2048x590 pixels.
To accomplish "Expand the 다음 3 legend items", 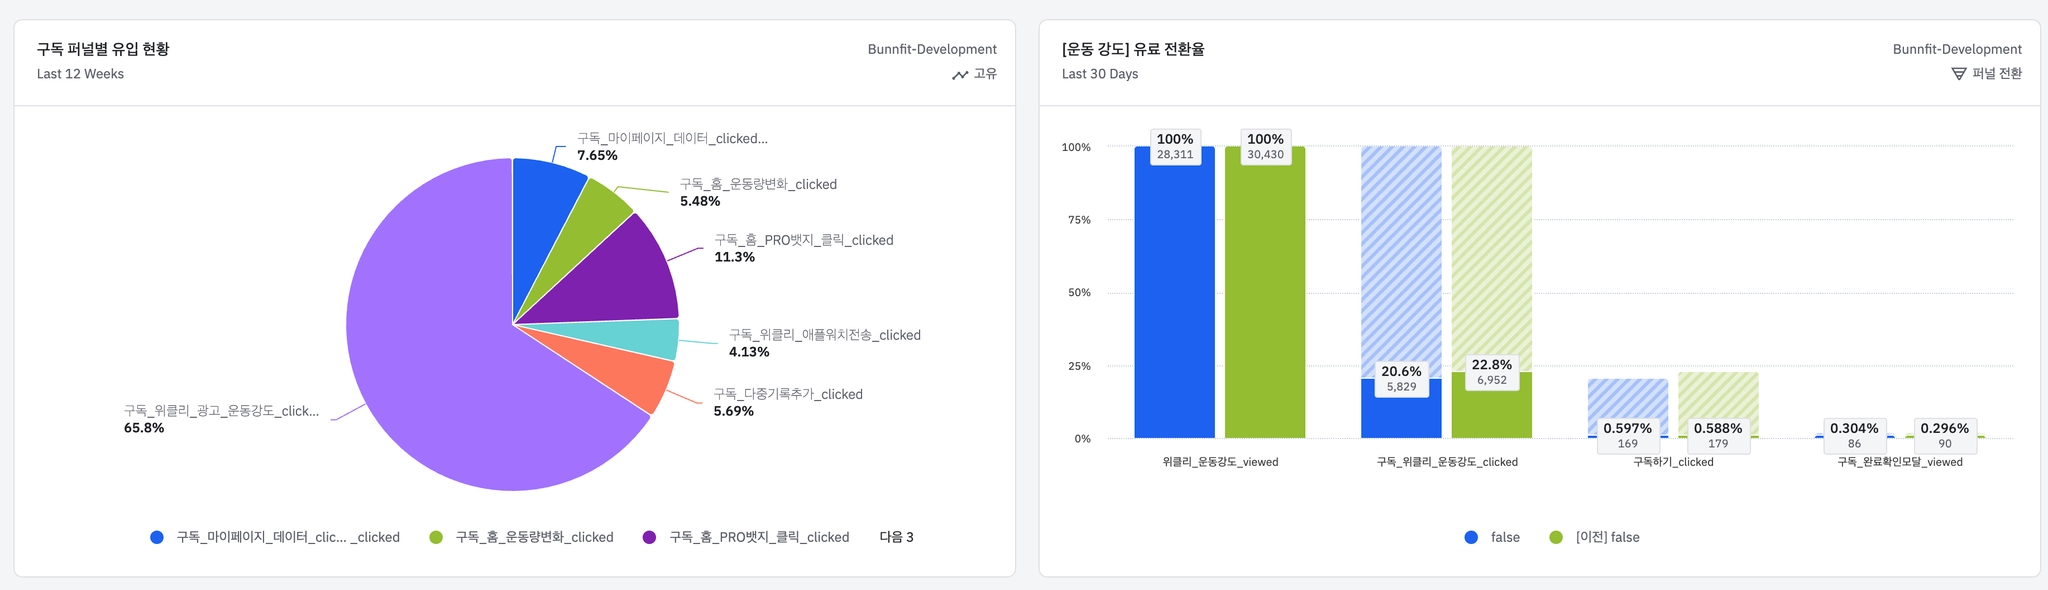I will coord(896,537).
